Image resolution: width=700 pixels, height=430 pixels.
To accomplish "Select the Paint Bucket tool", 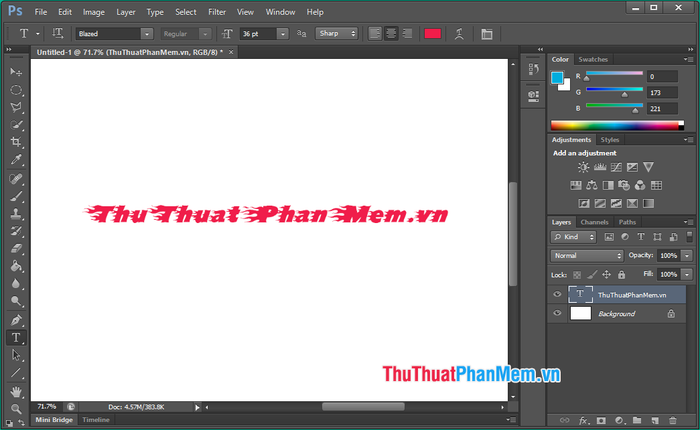I will (x=16, y=266).
